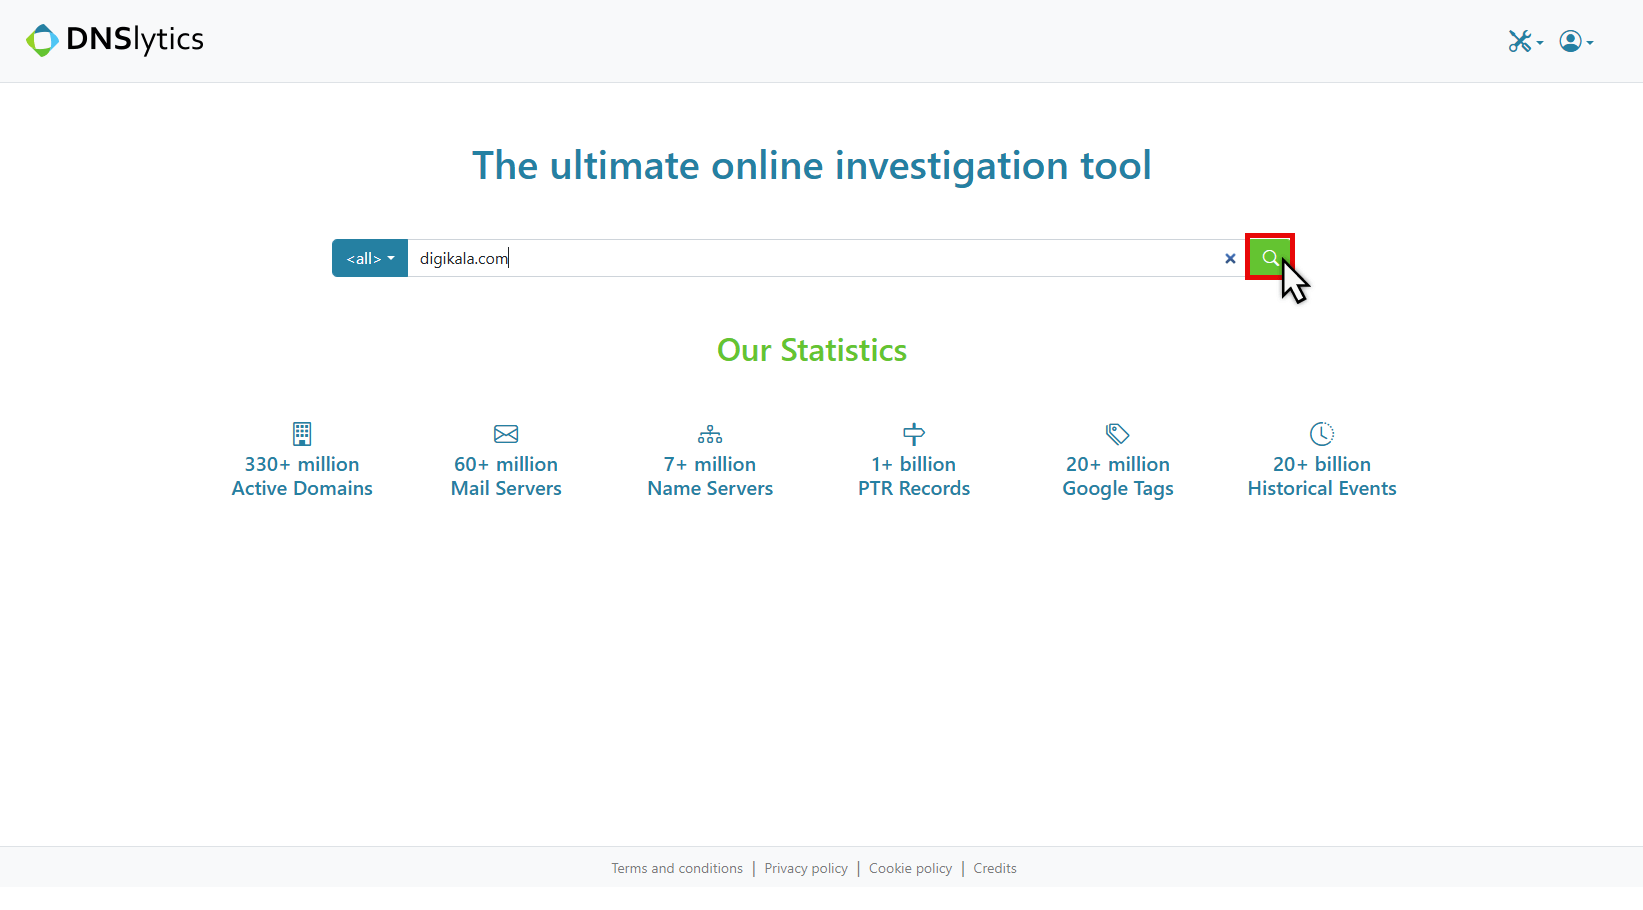Open the user account menu
The image size is (1643, 910).
pos(1576,41)
